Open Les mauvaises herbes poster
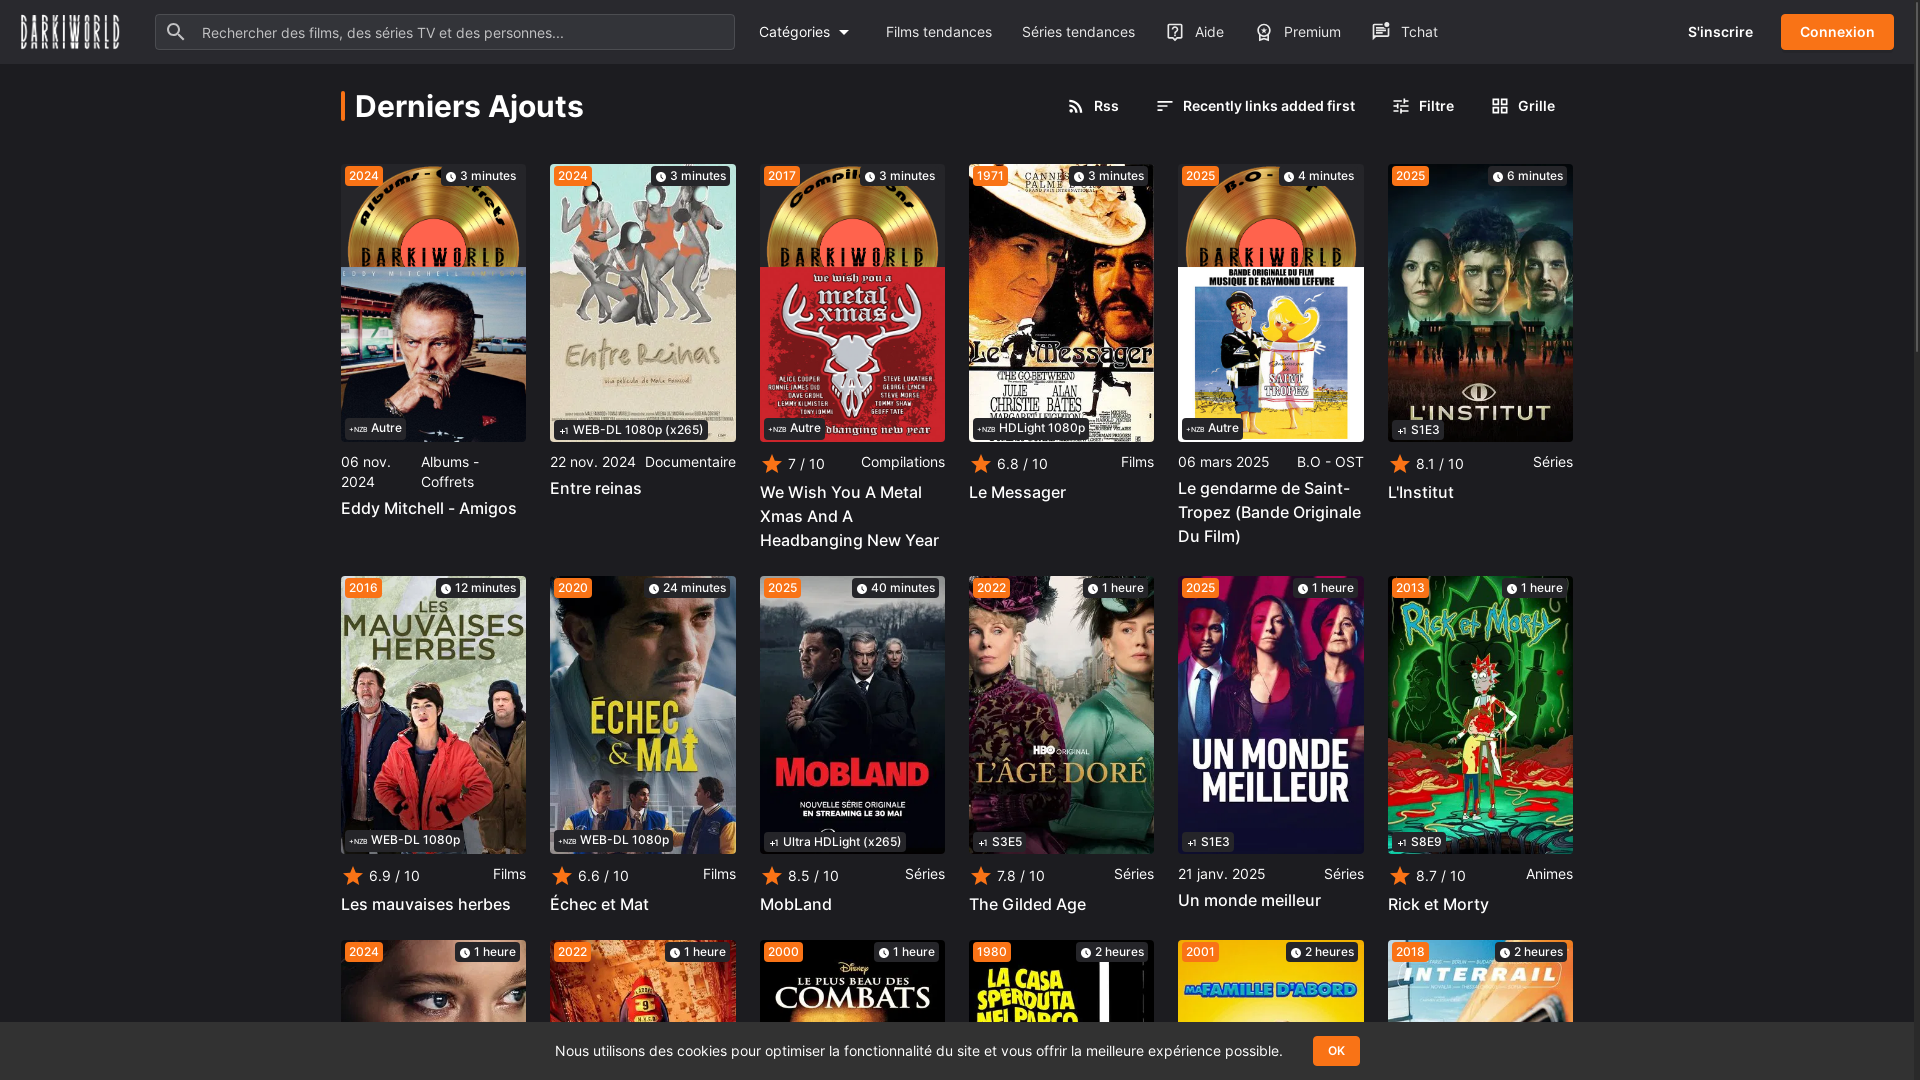The image size is (1920, 1080). pos(433,715)
